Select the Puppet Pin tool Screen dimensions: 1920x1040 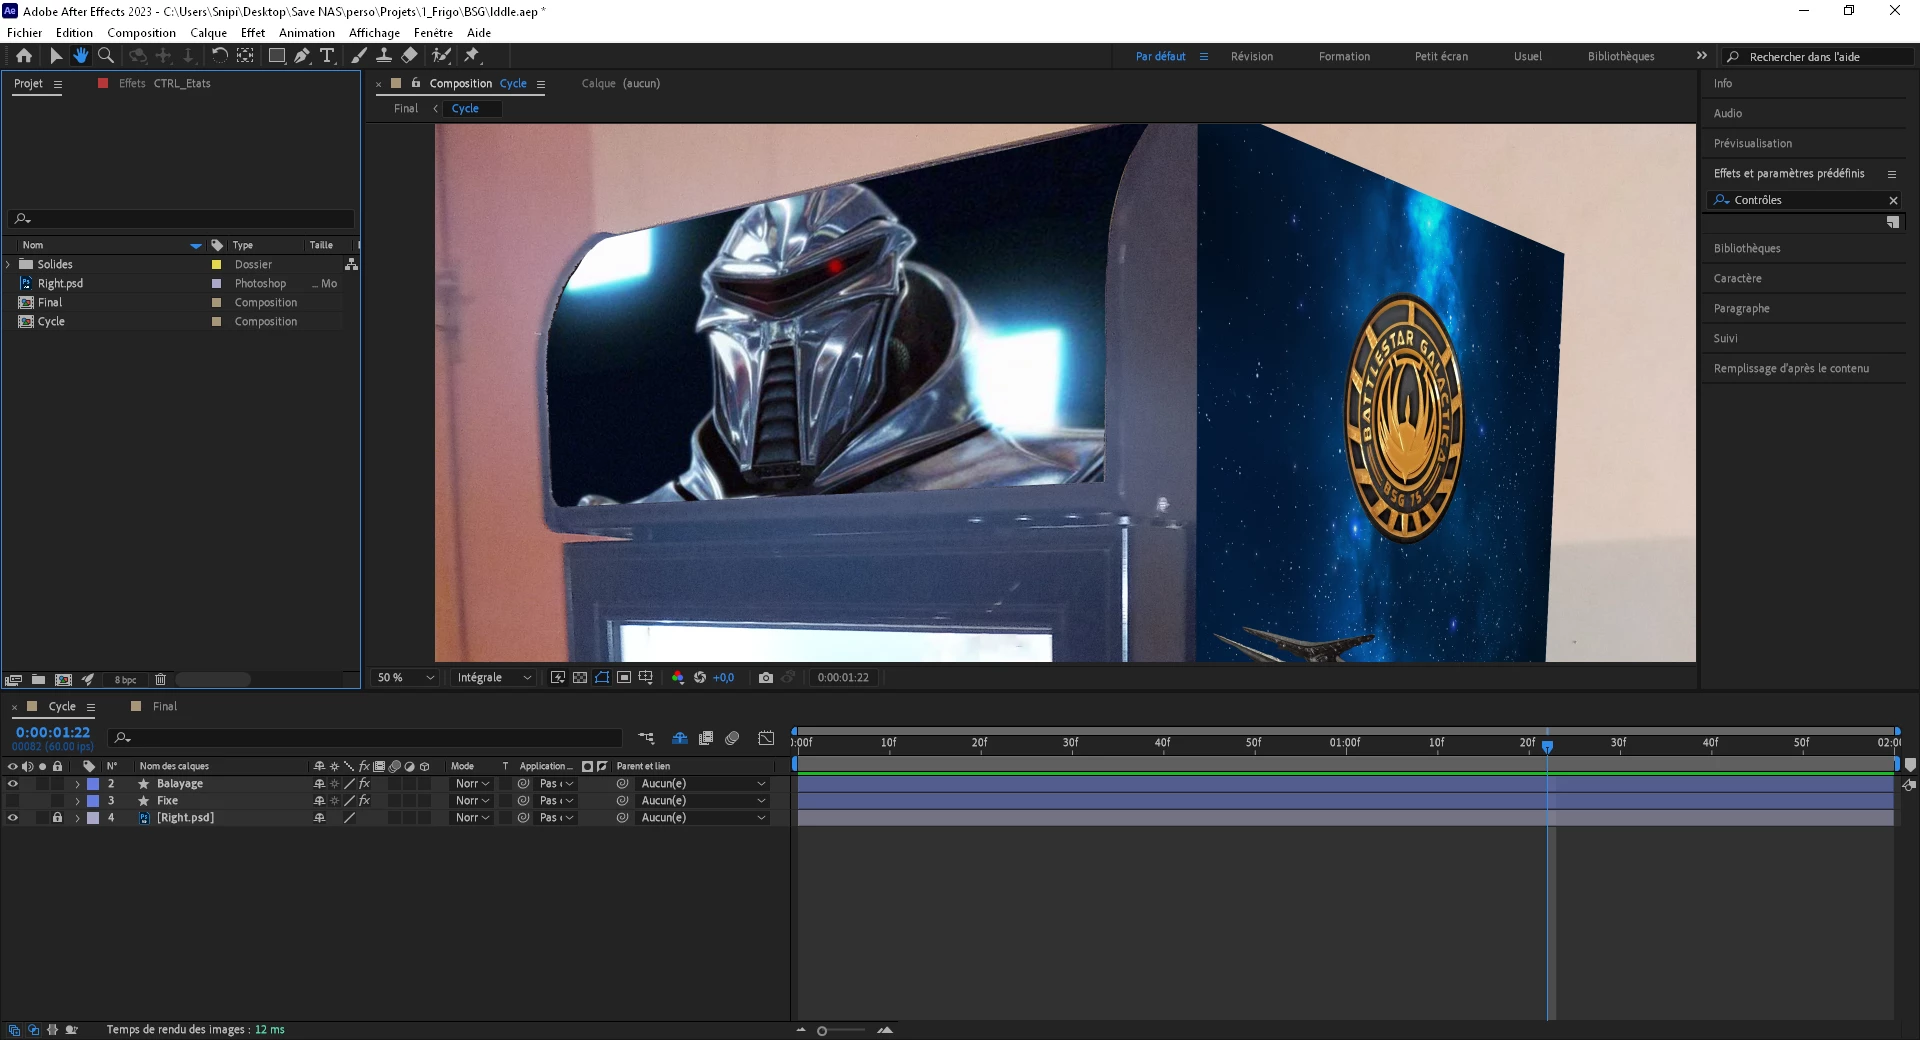tap(472, 56)
